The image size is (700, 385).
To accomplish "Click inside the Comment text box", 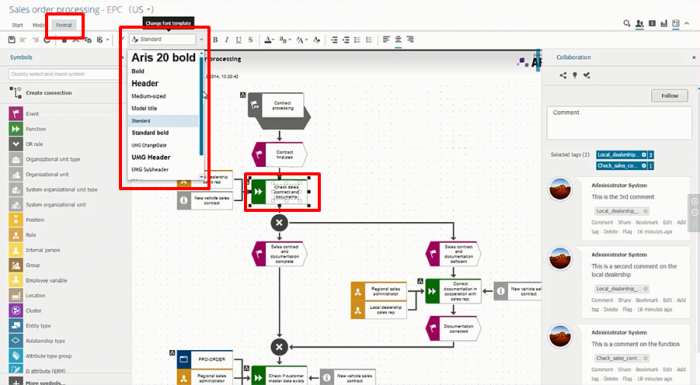I will tap(619, 123).
